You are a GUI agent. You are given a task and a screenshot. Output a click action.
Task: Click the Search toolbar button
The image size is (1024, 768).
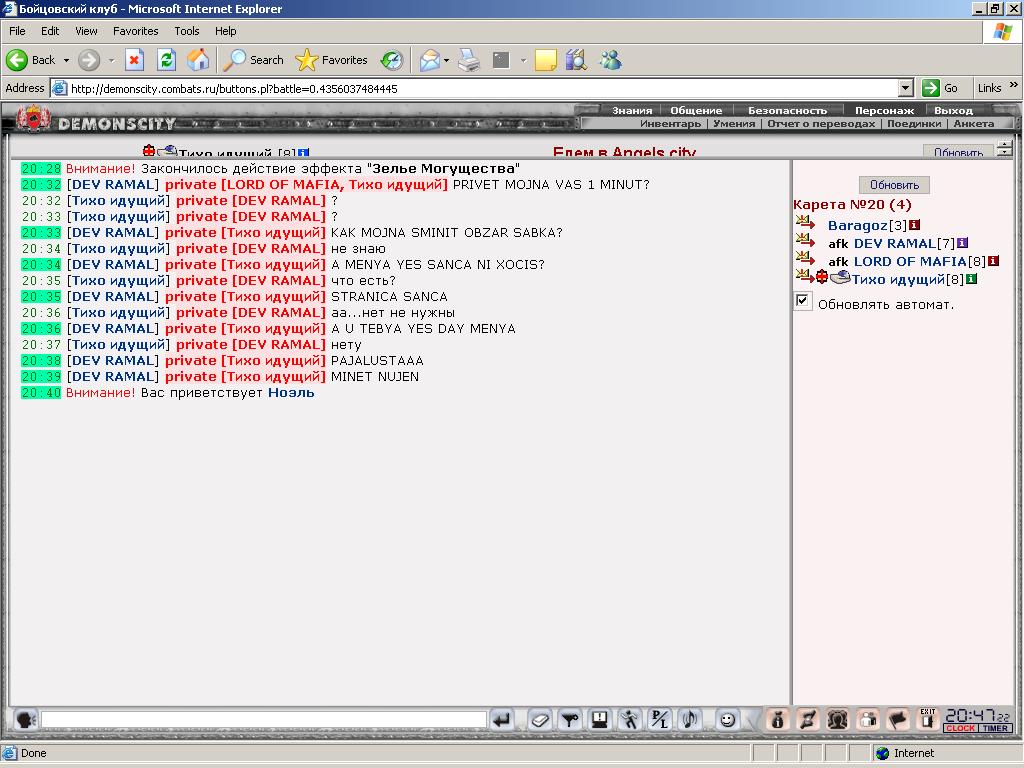pos(254,60)
